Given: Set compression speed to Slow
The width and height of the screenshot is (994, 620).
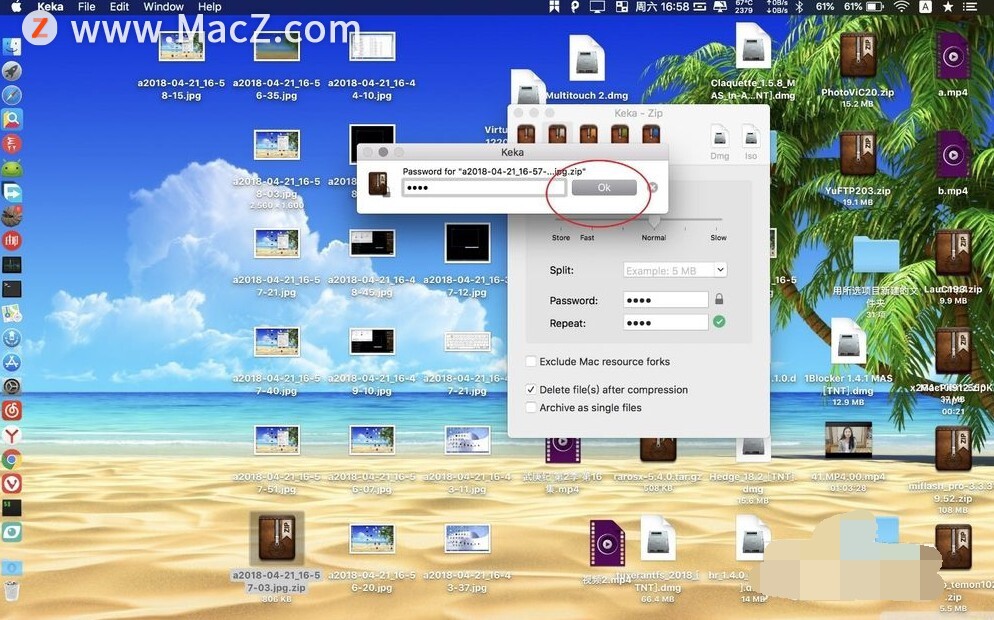Looking at the screenshot, I should (x=718, y=238).
